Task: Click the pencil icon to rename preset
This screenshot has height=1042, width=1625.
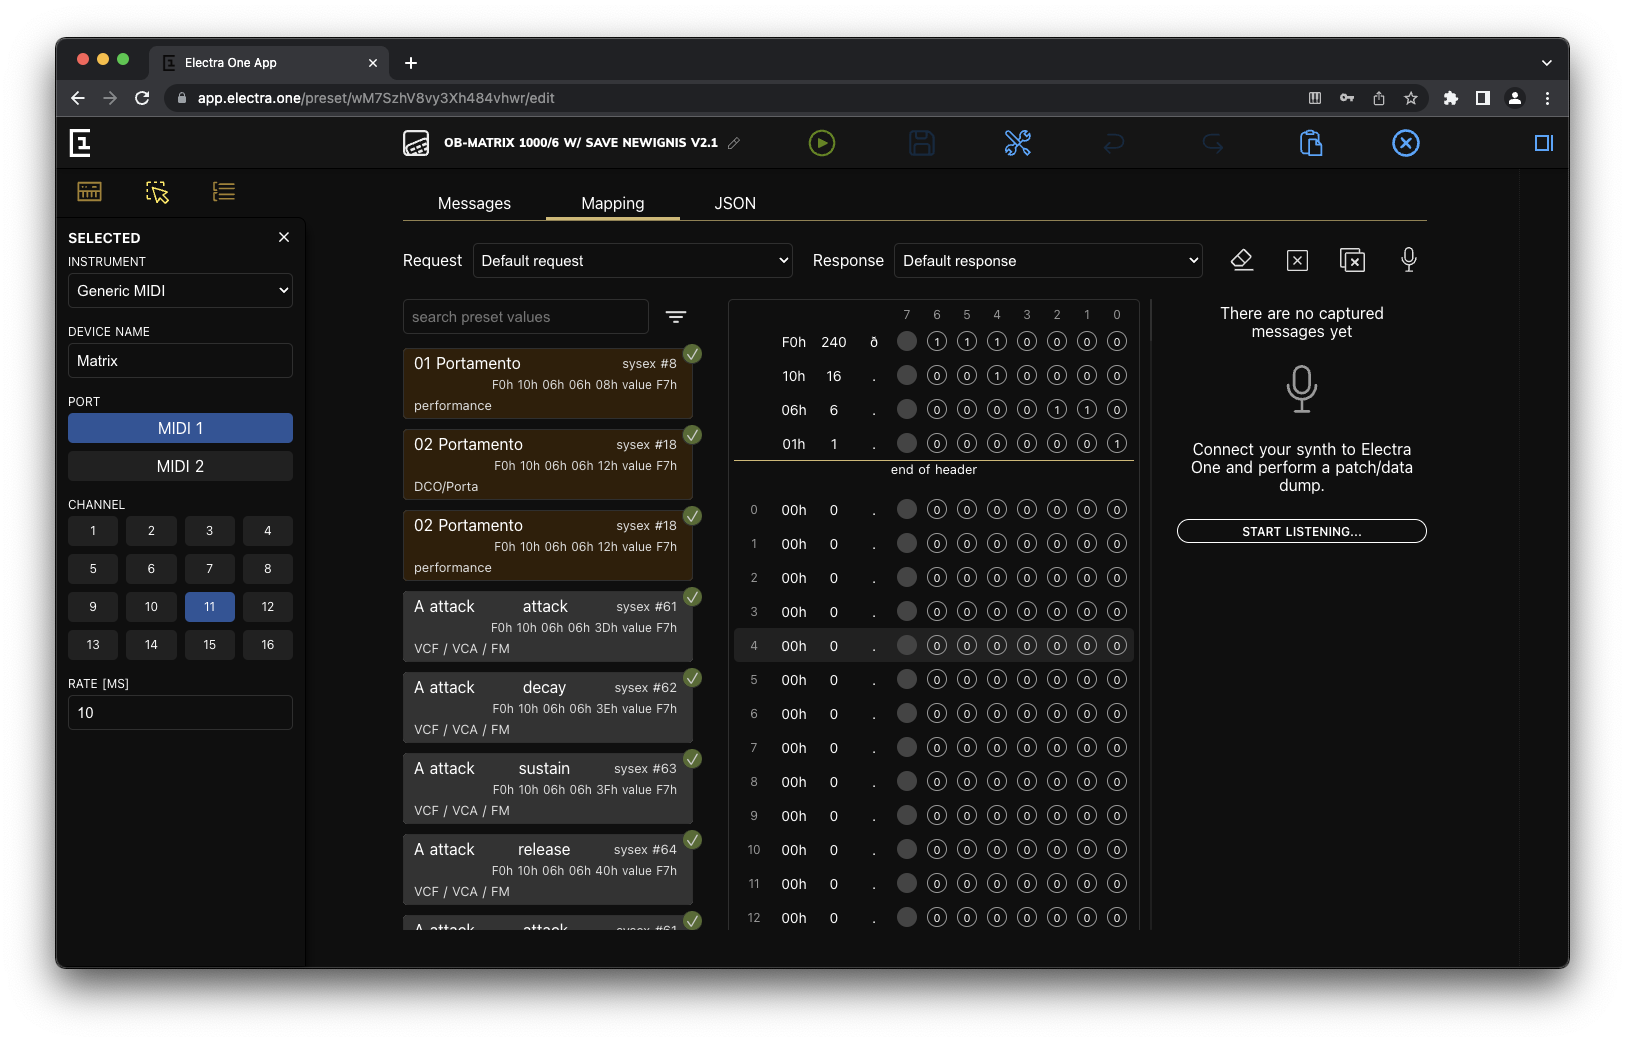Action: pos(734,143)
